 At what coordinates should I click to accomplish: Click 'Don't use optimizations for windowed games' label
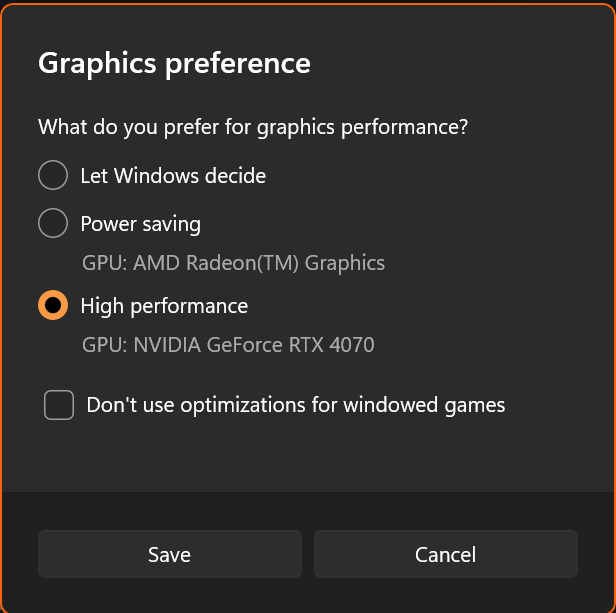coord(296,405)
